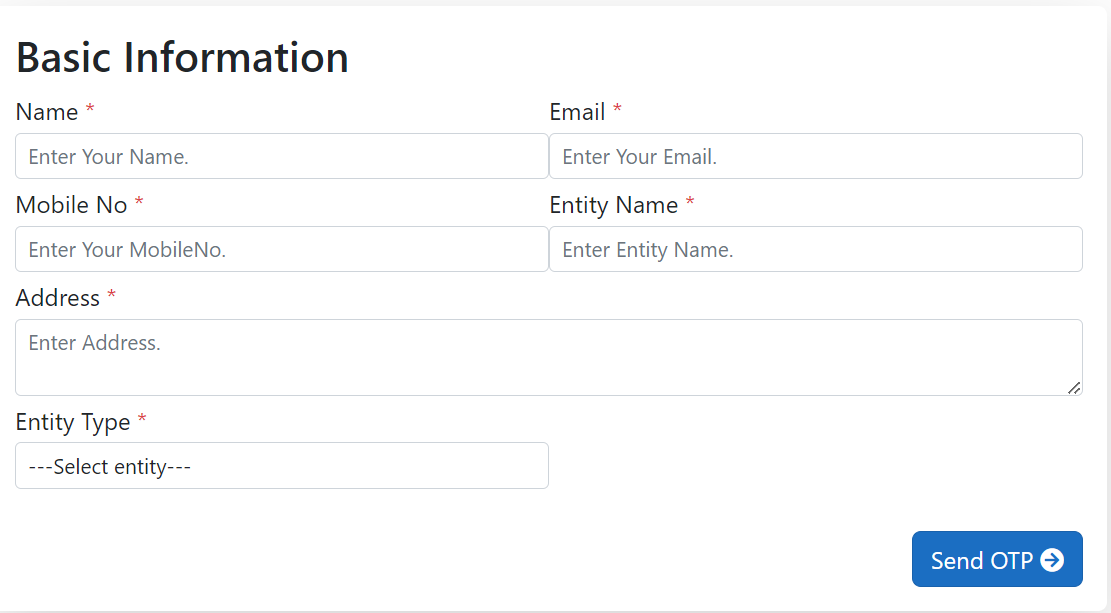
Task: Click the Entity Name label text
Action: click(x=614, y=205)
